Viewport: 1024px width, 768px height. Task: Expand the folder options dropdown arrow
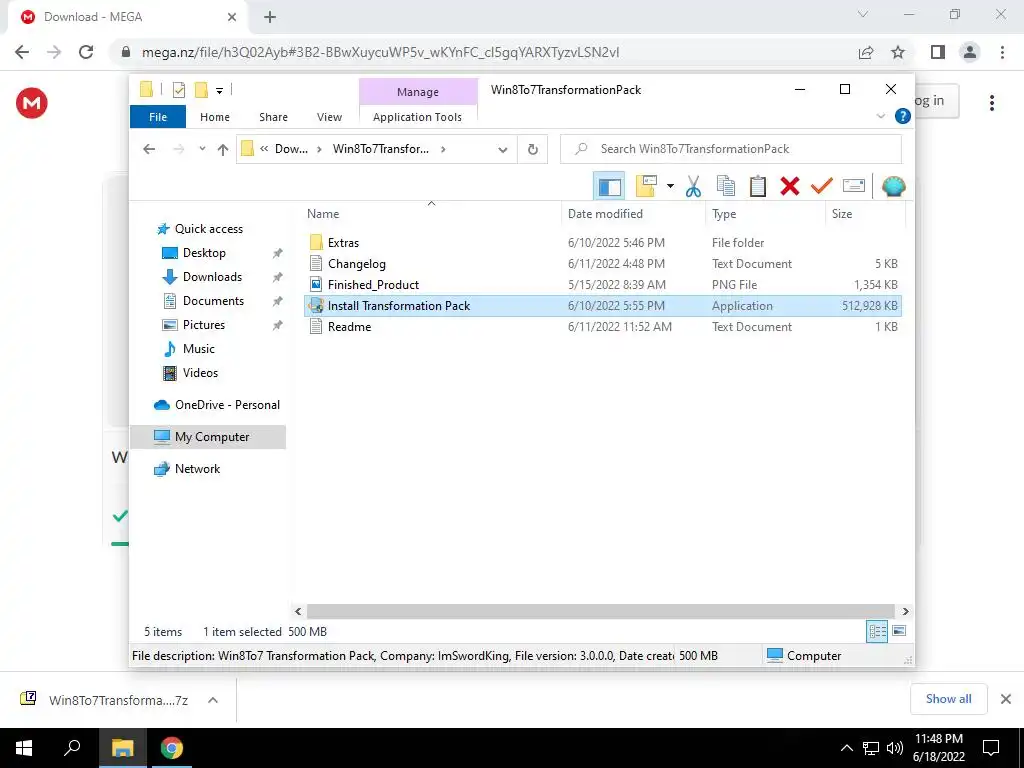pyautogui.click(x=670, y=186)
